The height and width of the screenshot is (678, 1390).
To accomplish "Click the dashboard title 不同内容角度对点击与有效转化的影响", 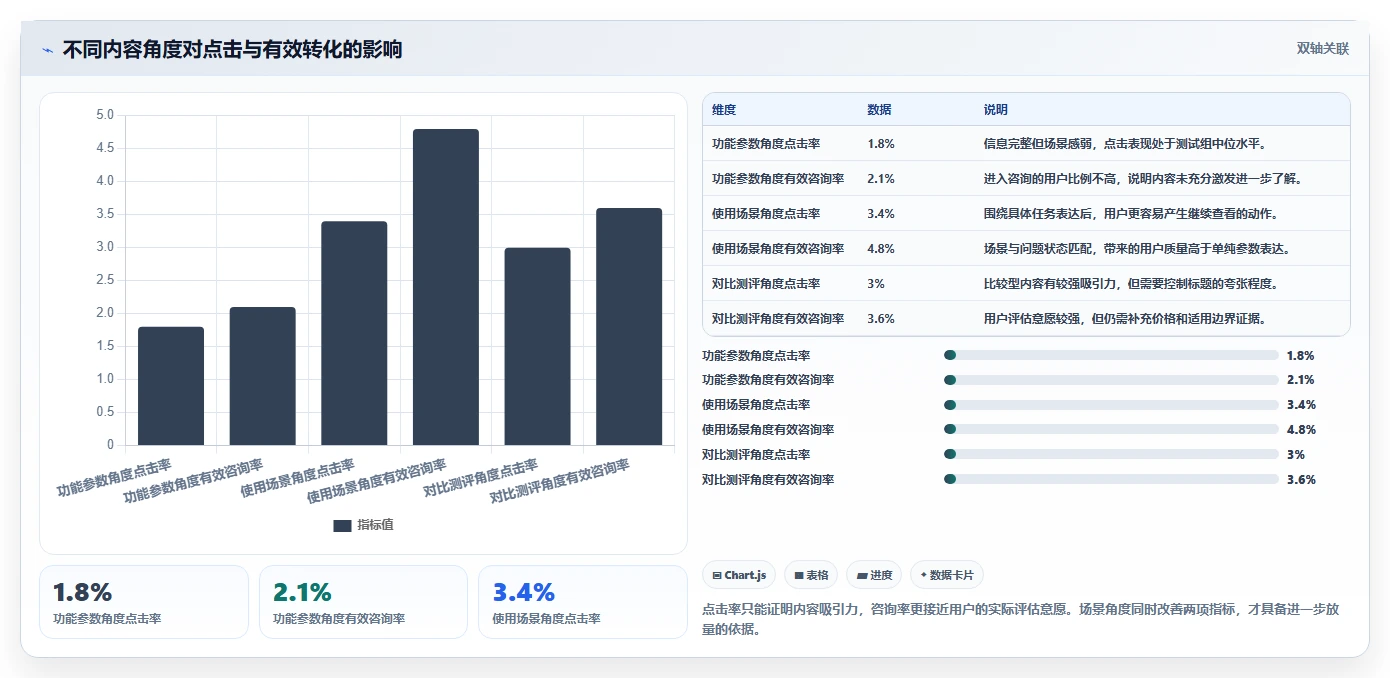I will [x=232, y=49].
